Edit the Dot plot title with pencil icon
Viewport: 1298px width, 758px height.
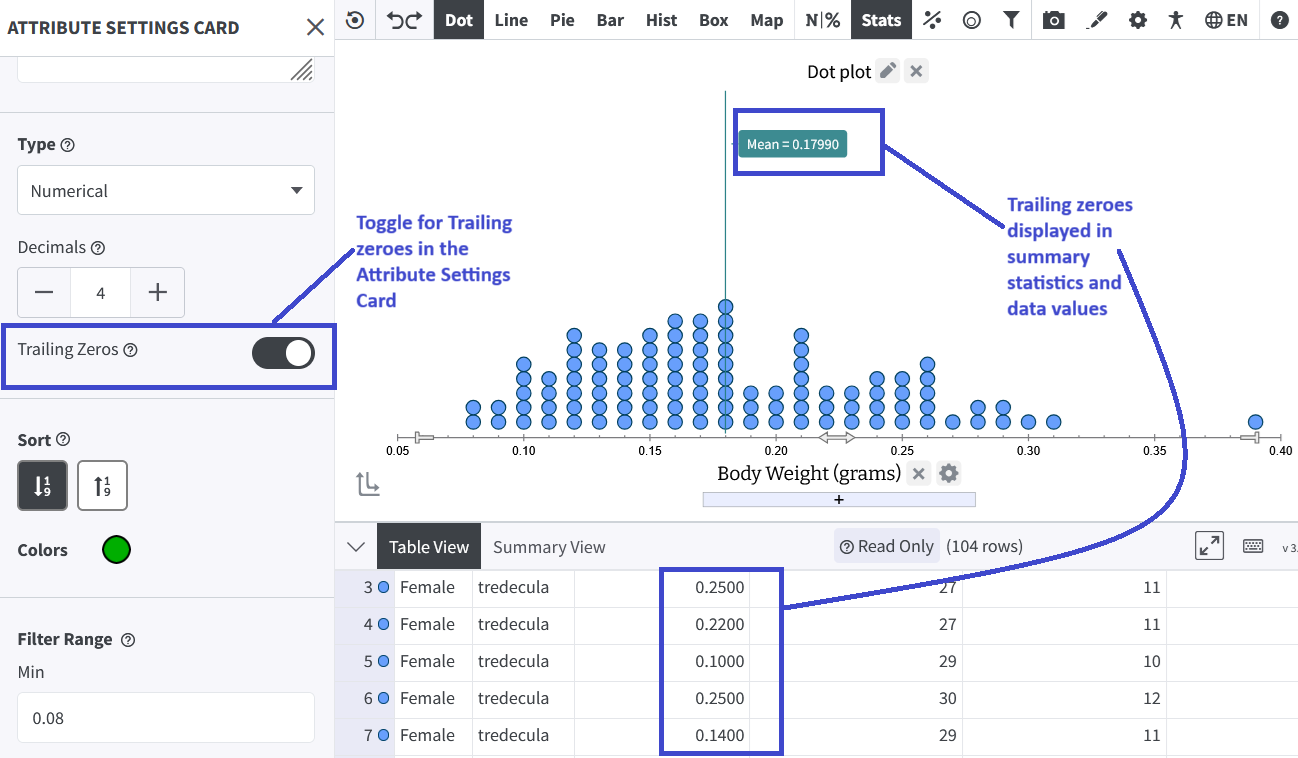887,71
